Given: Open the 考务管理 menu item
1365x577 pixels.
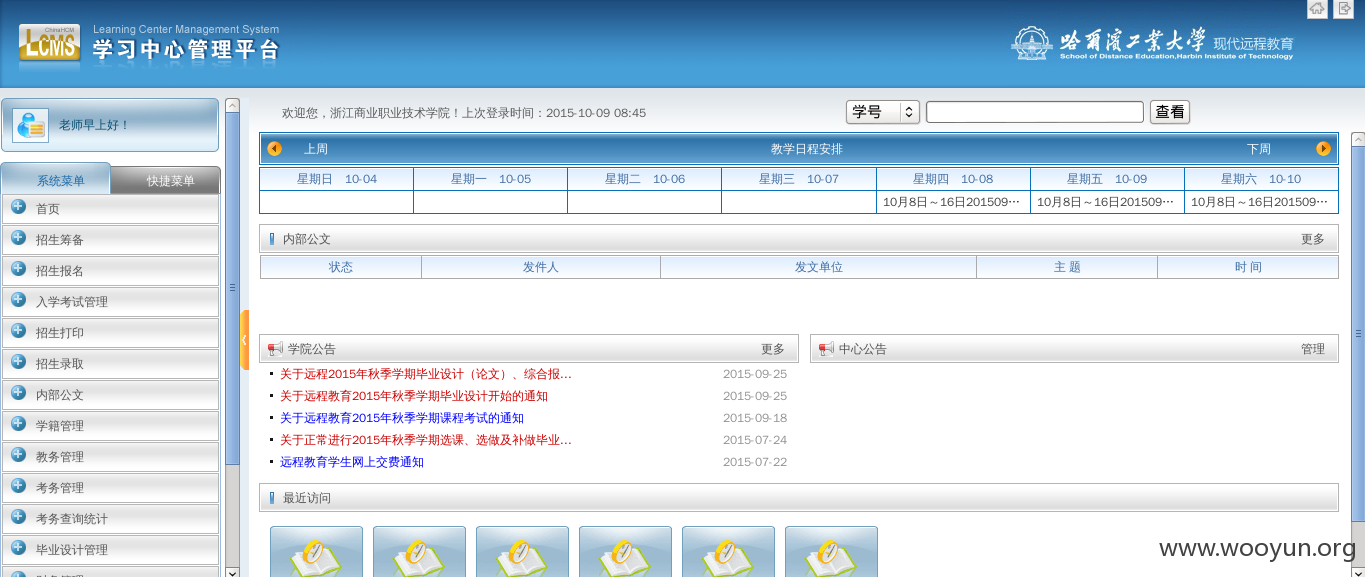Looking at the screenshot, I should pyautogui.click(x=110, y=488).
